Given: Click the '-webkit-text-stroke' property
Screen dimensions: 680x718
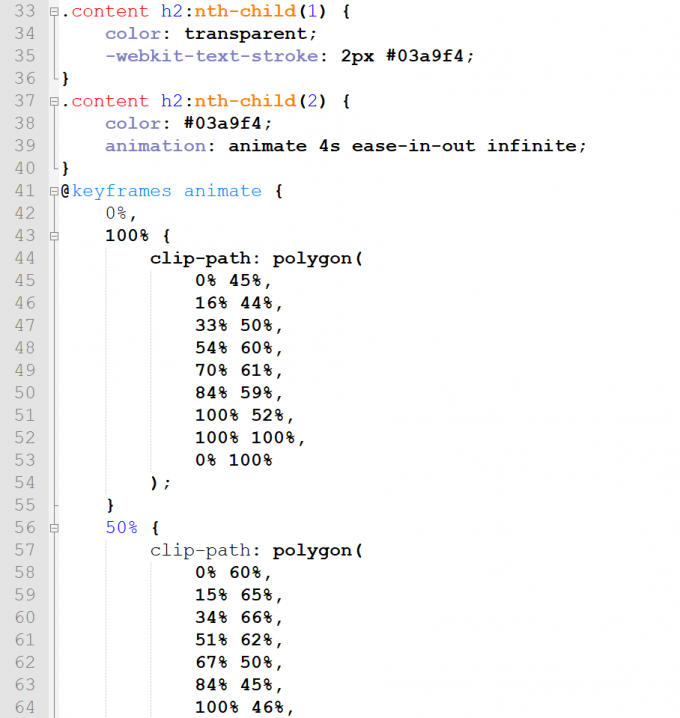Looking at the screenshot, I should point(212,56).
